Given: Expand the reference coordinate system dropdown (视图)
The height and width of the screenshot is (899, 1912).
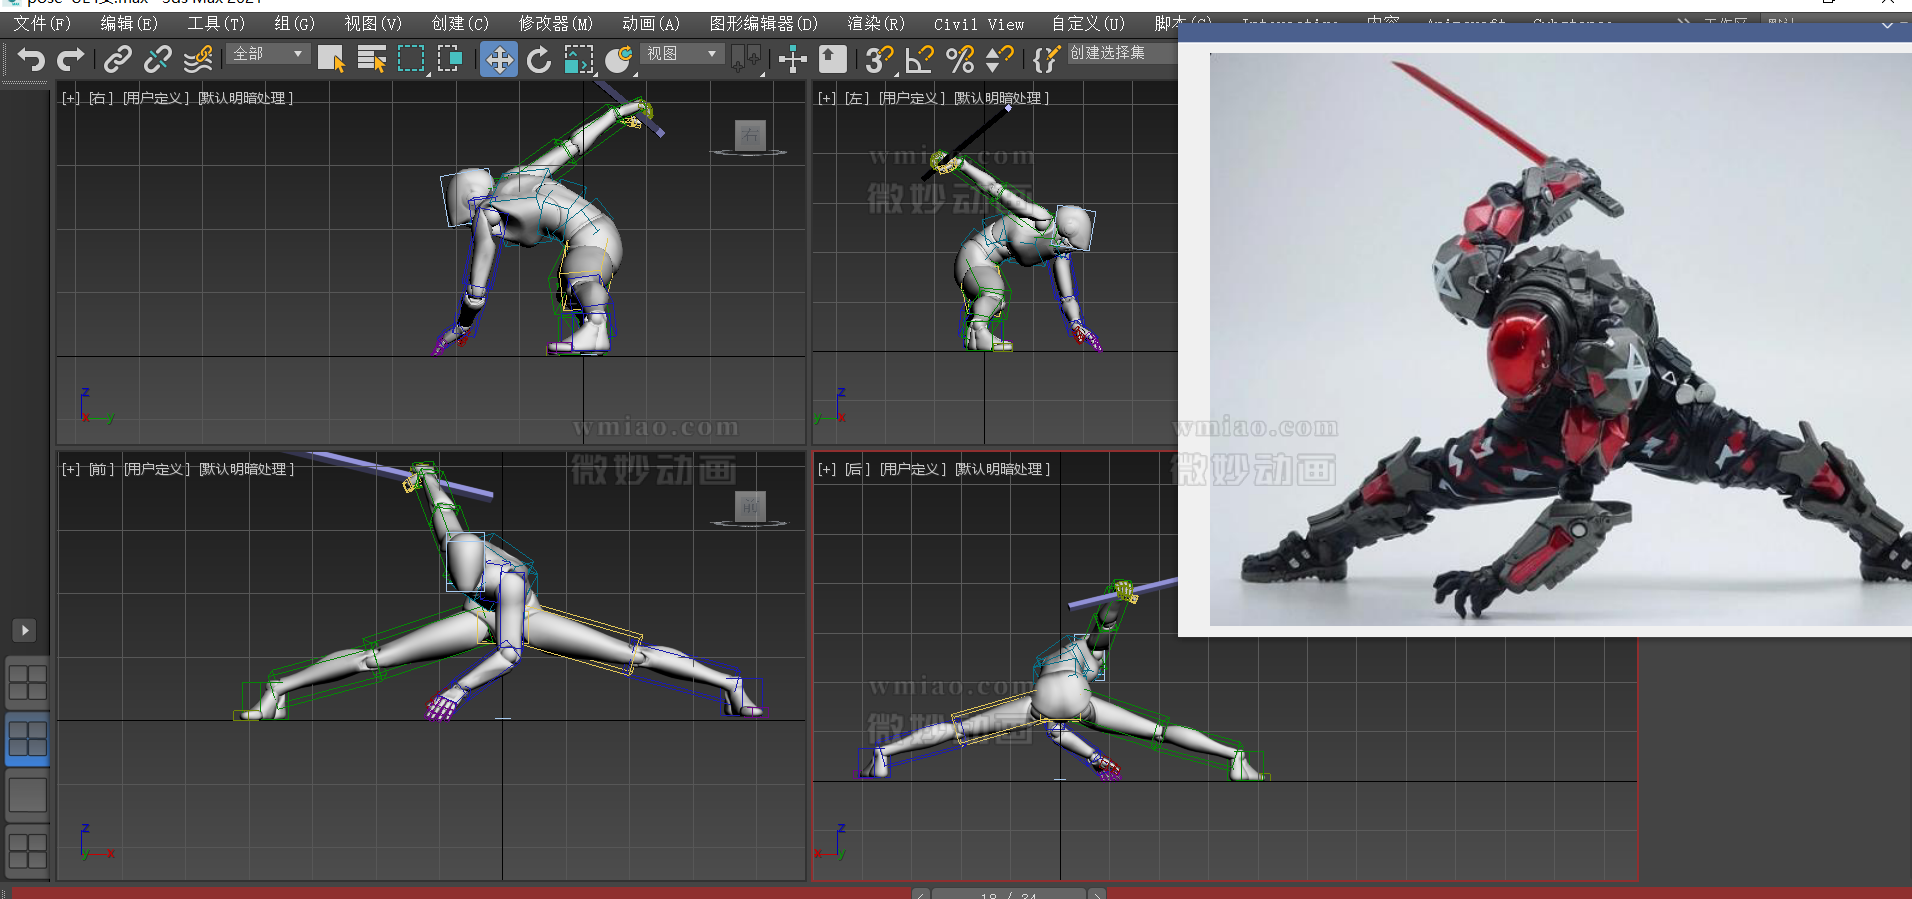Looking at the screenshot, I should [682, 54].
